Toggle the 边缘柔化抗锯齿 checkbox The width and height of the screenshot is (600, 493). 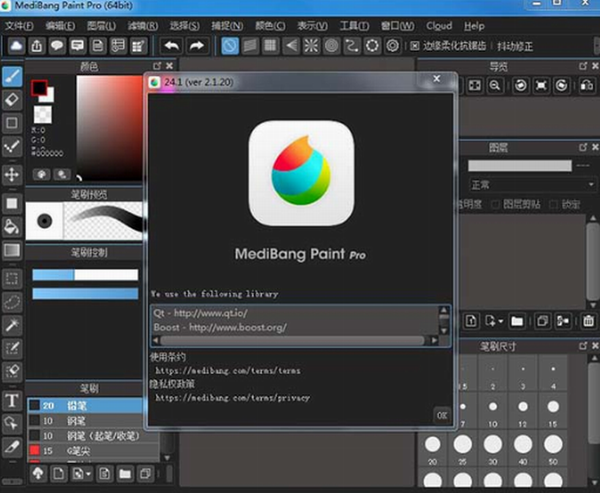[x=416, y=46]
